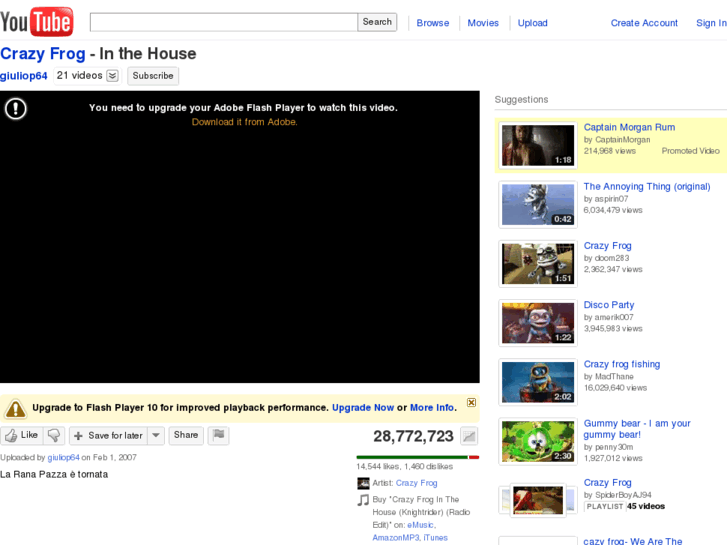Click the Artist Crazy Frog link
This screenshot has height=545, width=727.
416,483
